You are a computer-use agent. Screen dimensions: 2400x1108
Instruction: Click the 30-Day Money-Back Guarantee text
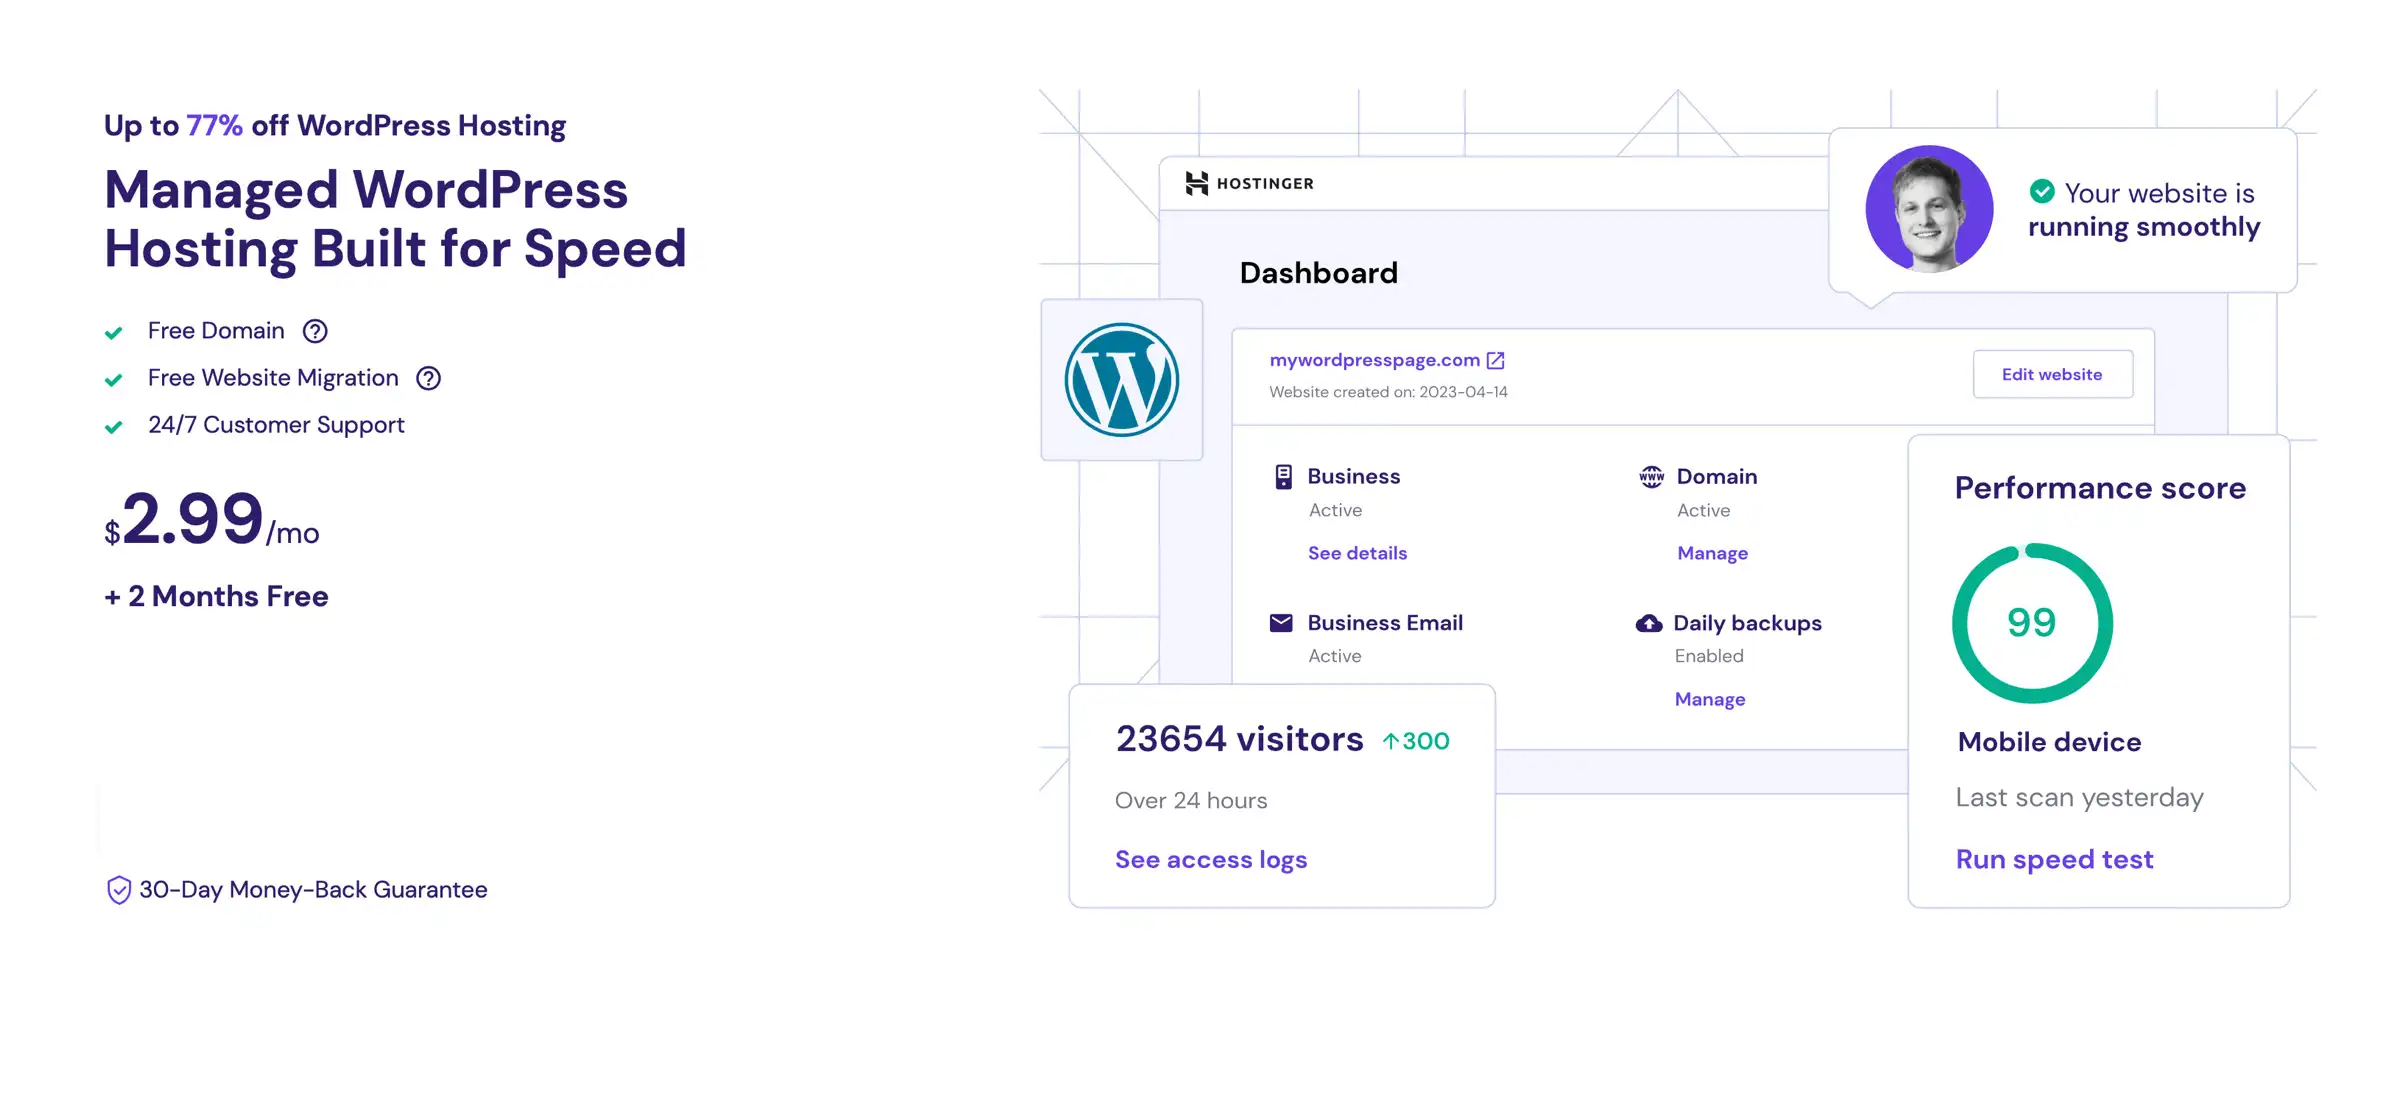[x=313, y=890]
